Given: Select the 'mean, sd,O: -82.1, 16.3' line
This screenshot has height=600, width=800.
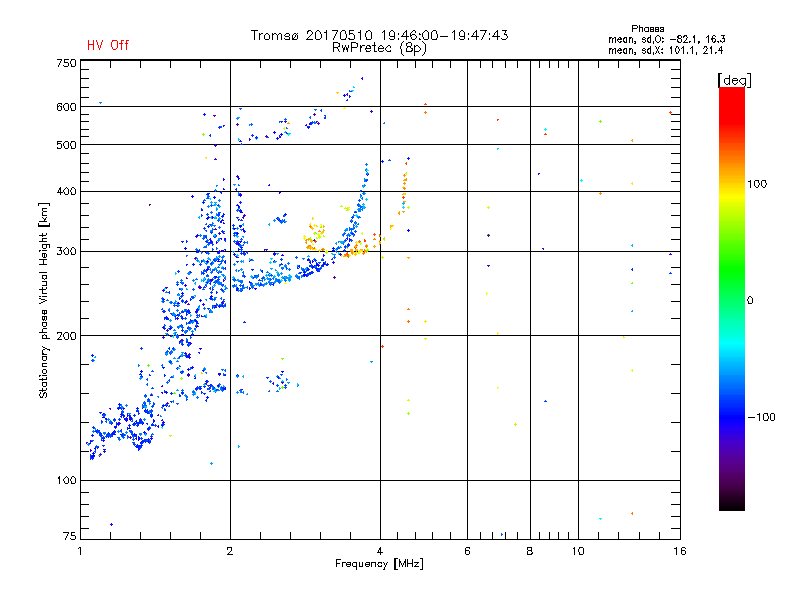Looking at the screenshot, I should 666,39.
